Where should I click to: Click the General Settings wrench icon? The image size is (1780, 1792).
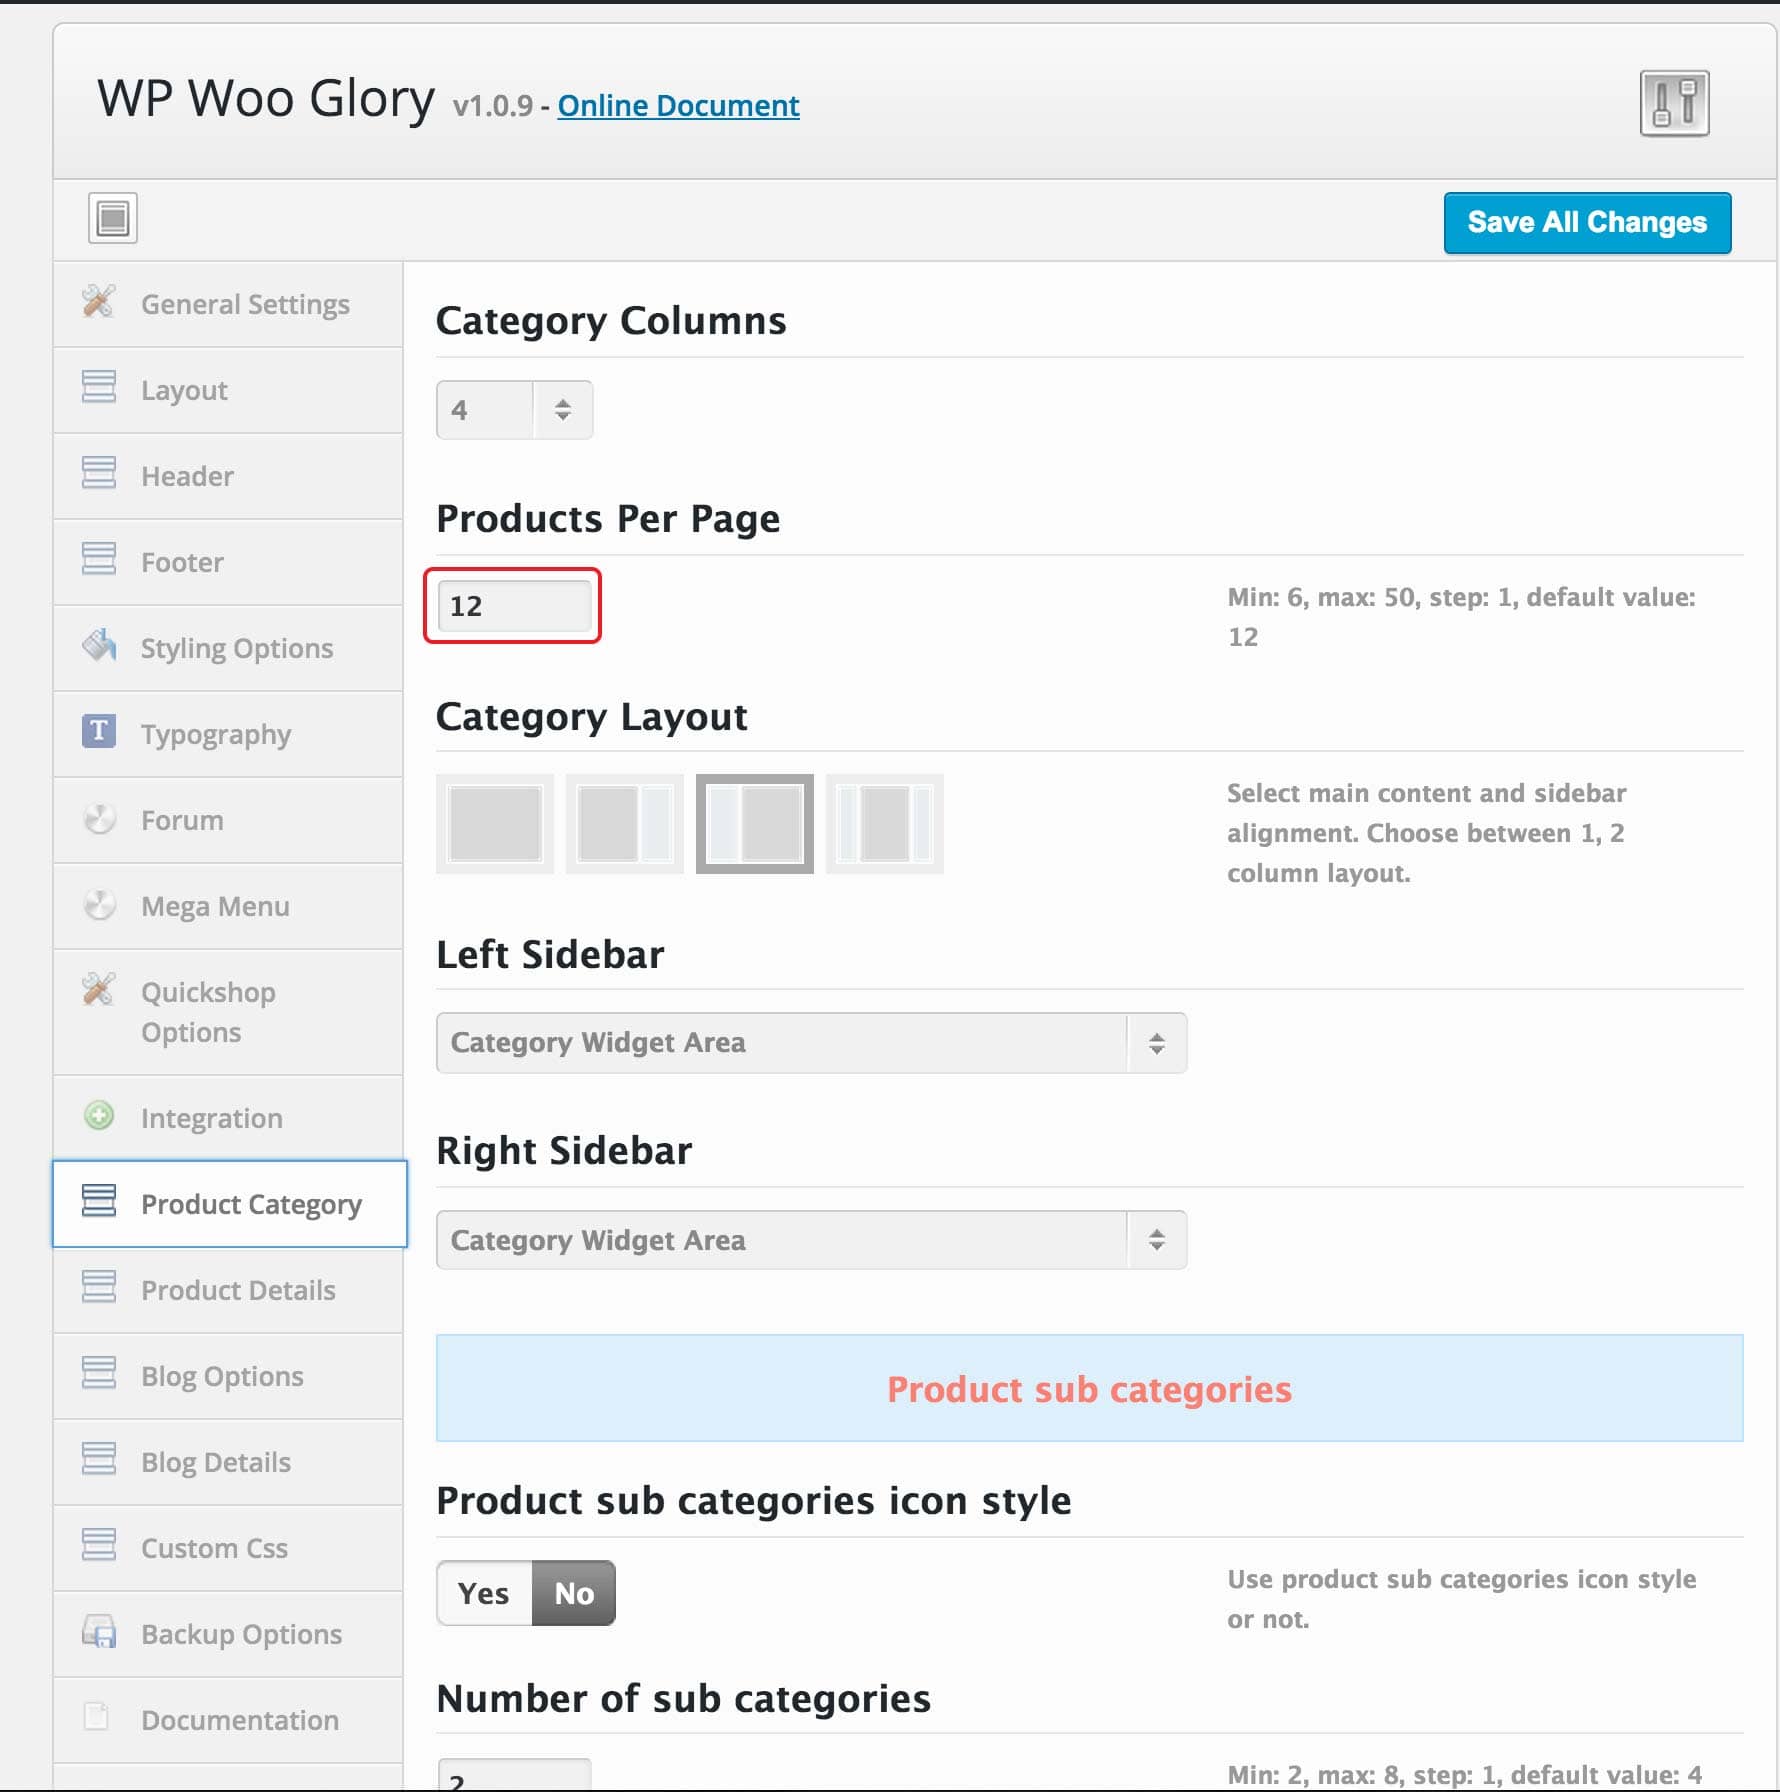click(x=99, y=302)
